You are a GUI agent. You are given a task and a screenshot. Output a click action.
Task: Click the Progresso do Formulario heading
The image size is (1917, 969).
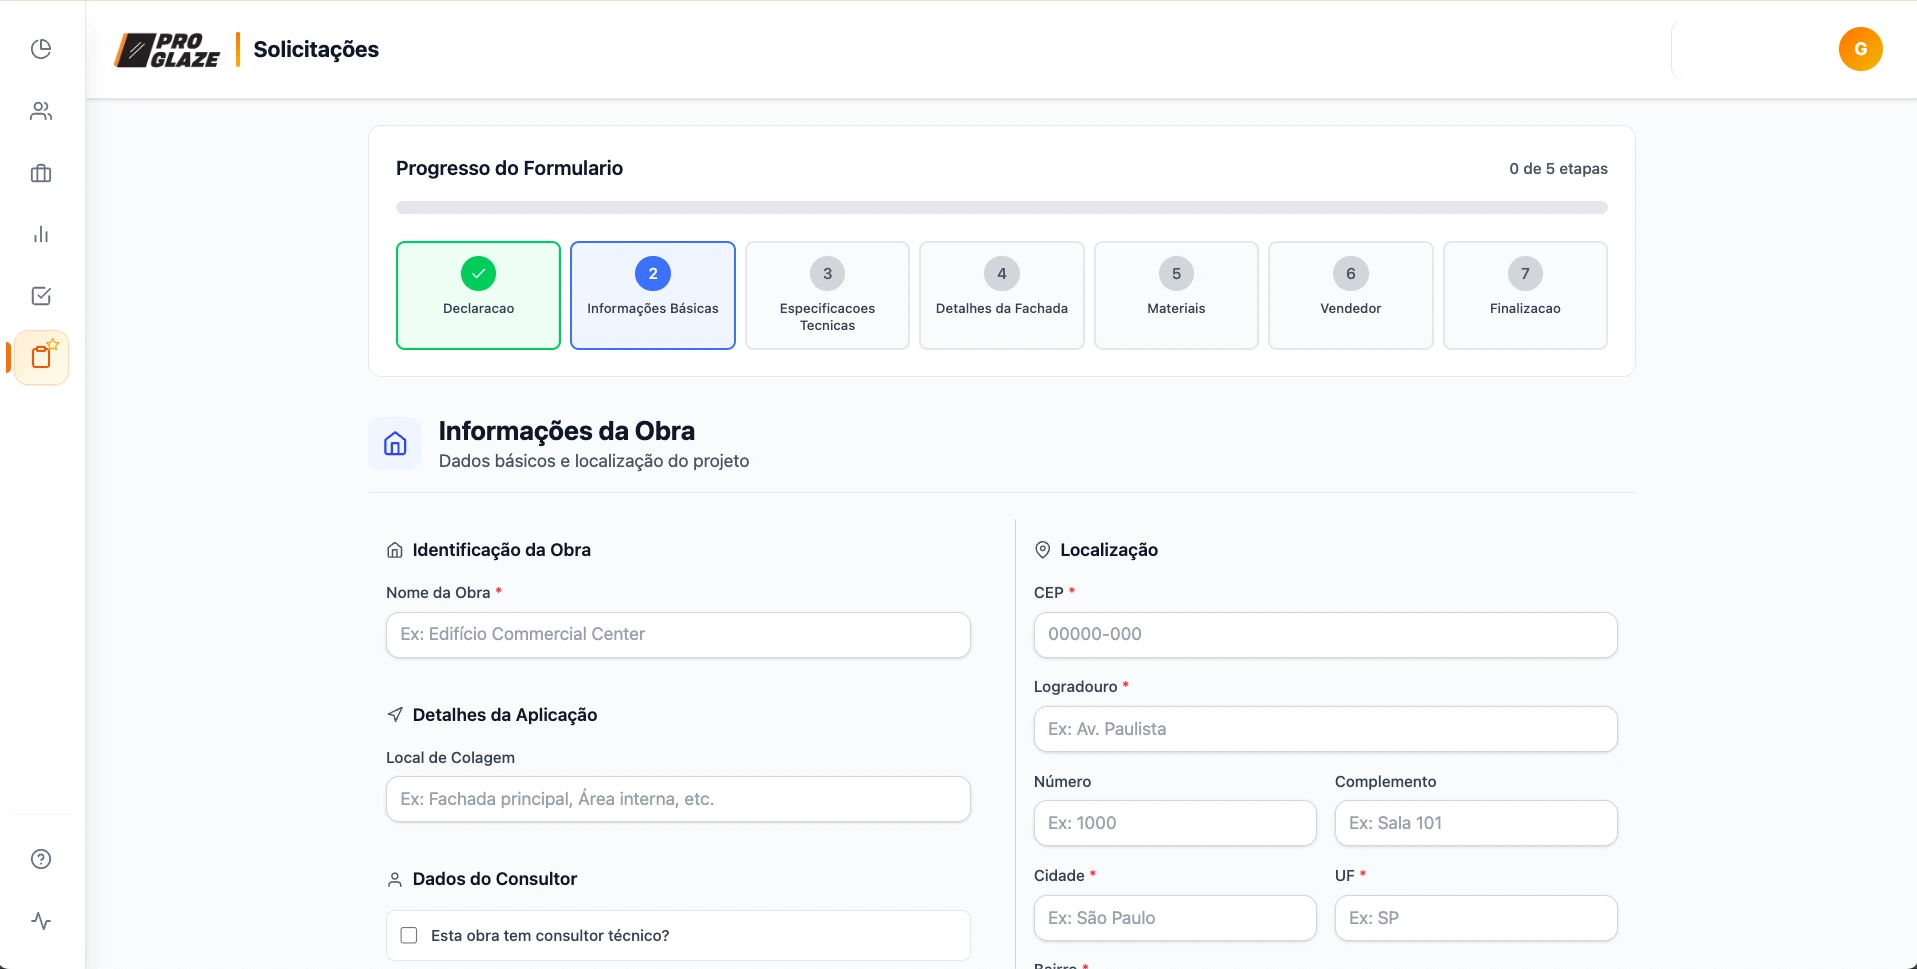pyautogui.click(x=509, y=168)
